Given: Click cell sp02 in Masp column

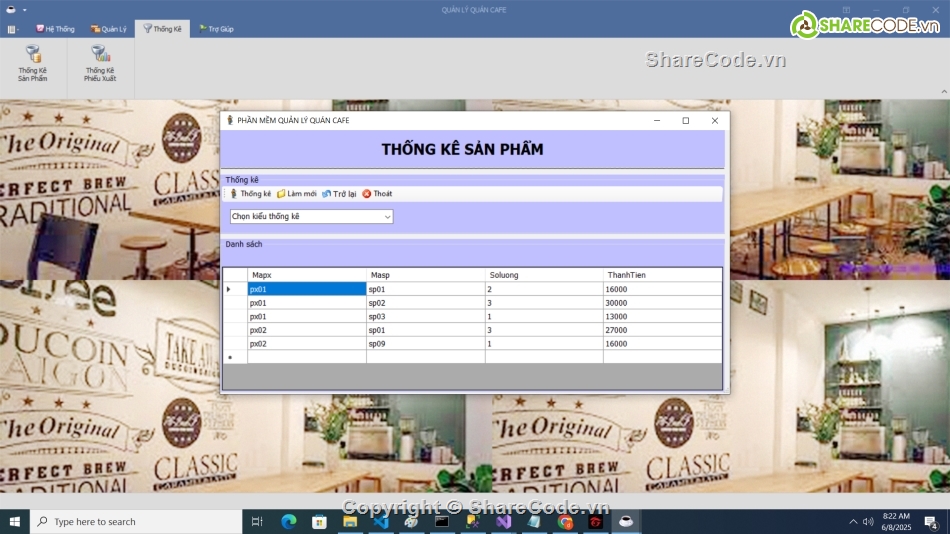Looking at the screenshot, I should coord(425,303).
